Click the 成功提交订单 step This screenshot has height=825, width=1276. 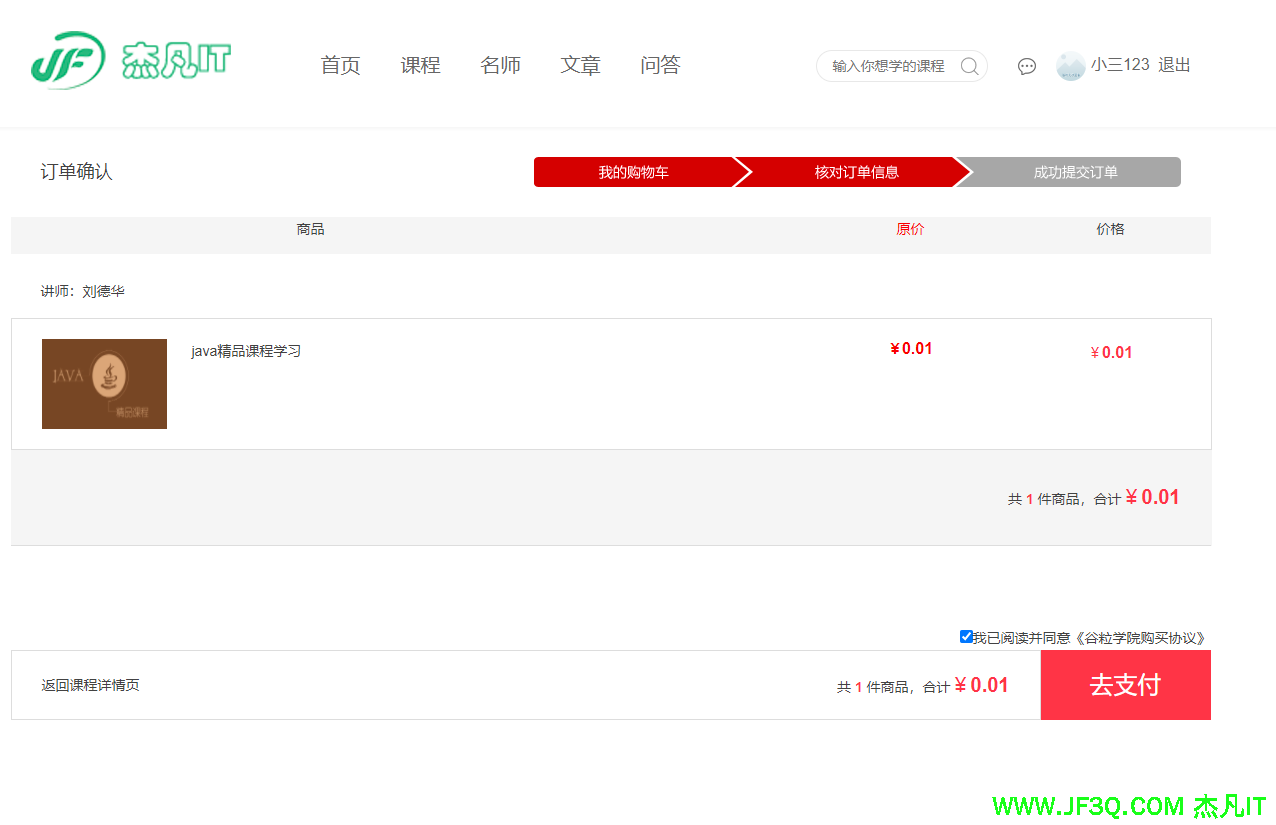click(1075, 172)
